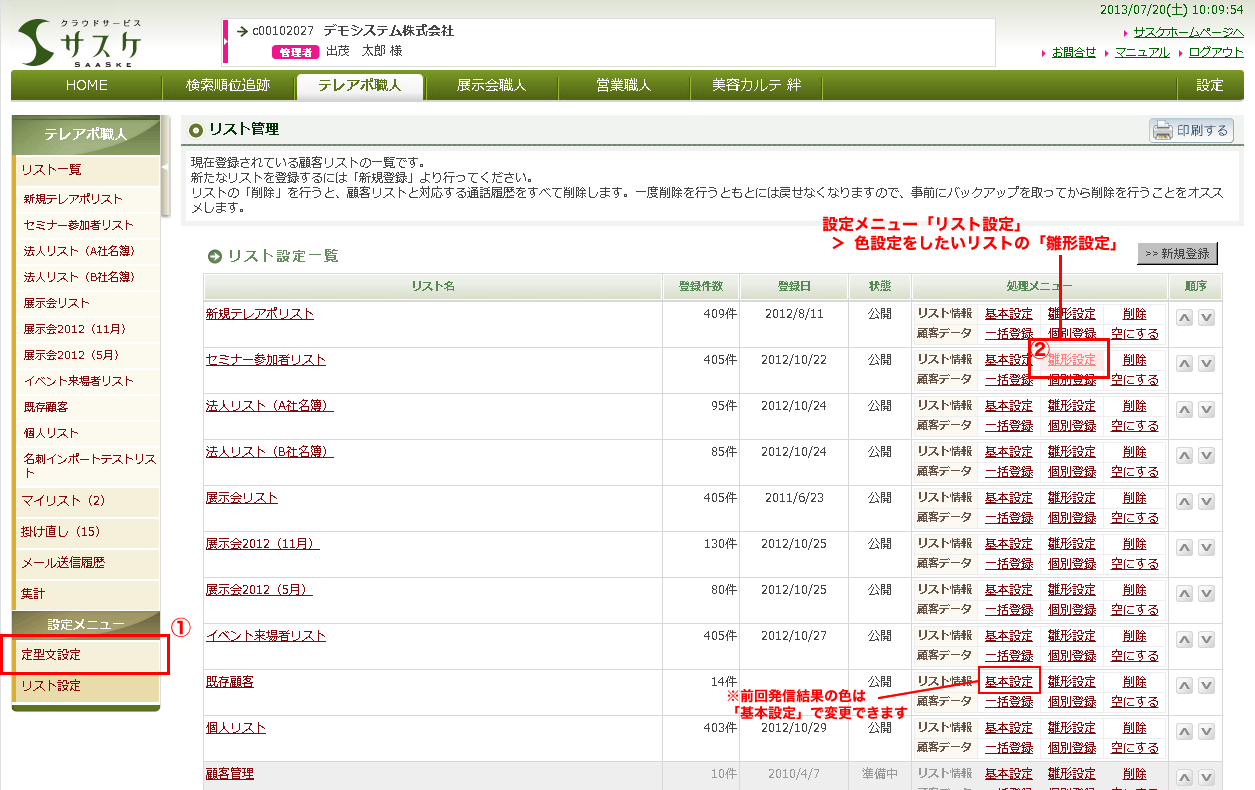Viewport: 1255px width, 790px height.
Task: Click the ログアウト link
Action: (x=1216, y=52)
